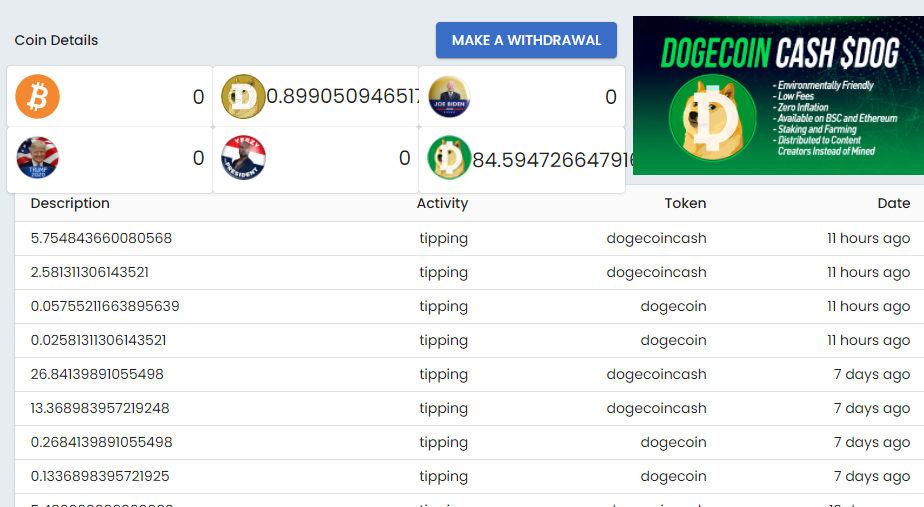Select the 0.2684139891055498 transaction amount
This screenshot has height=507, width=924.
point(101,442)
